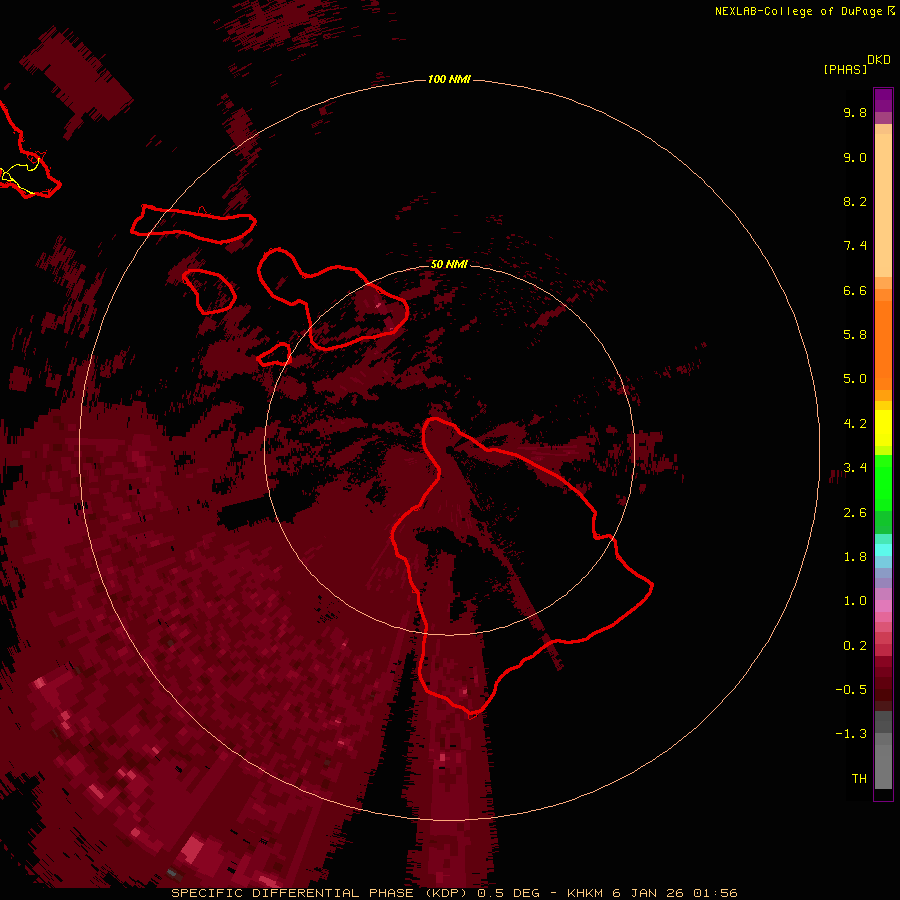900x900 pixels.
Task: Click the 9.8 scale value
Action: pyautogui.click(x=855, y=112)
